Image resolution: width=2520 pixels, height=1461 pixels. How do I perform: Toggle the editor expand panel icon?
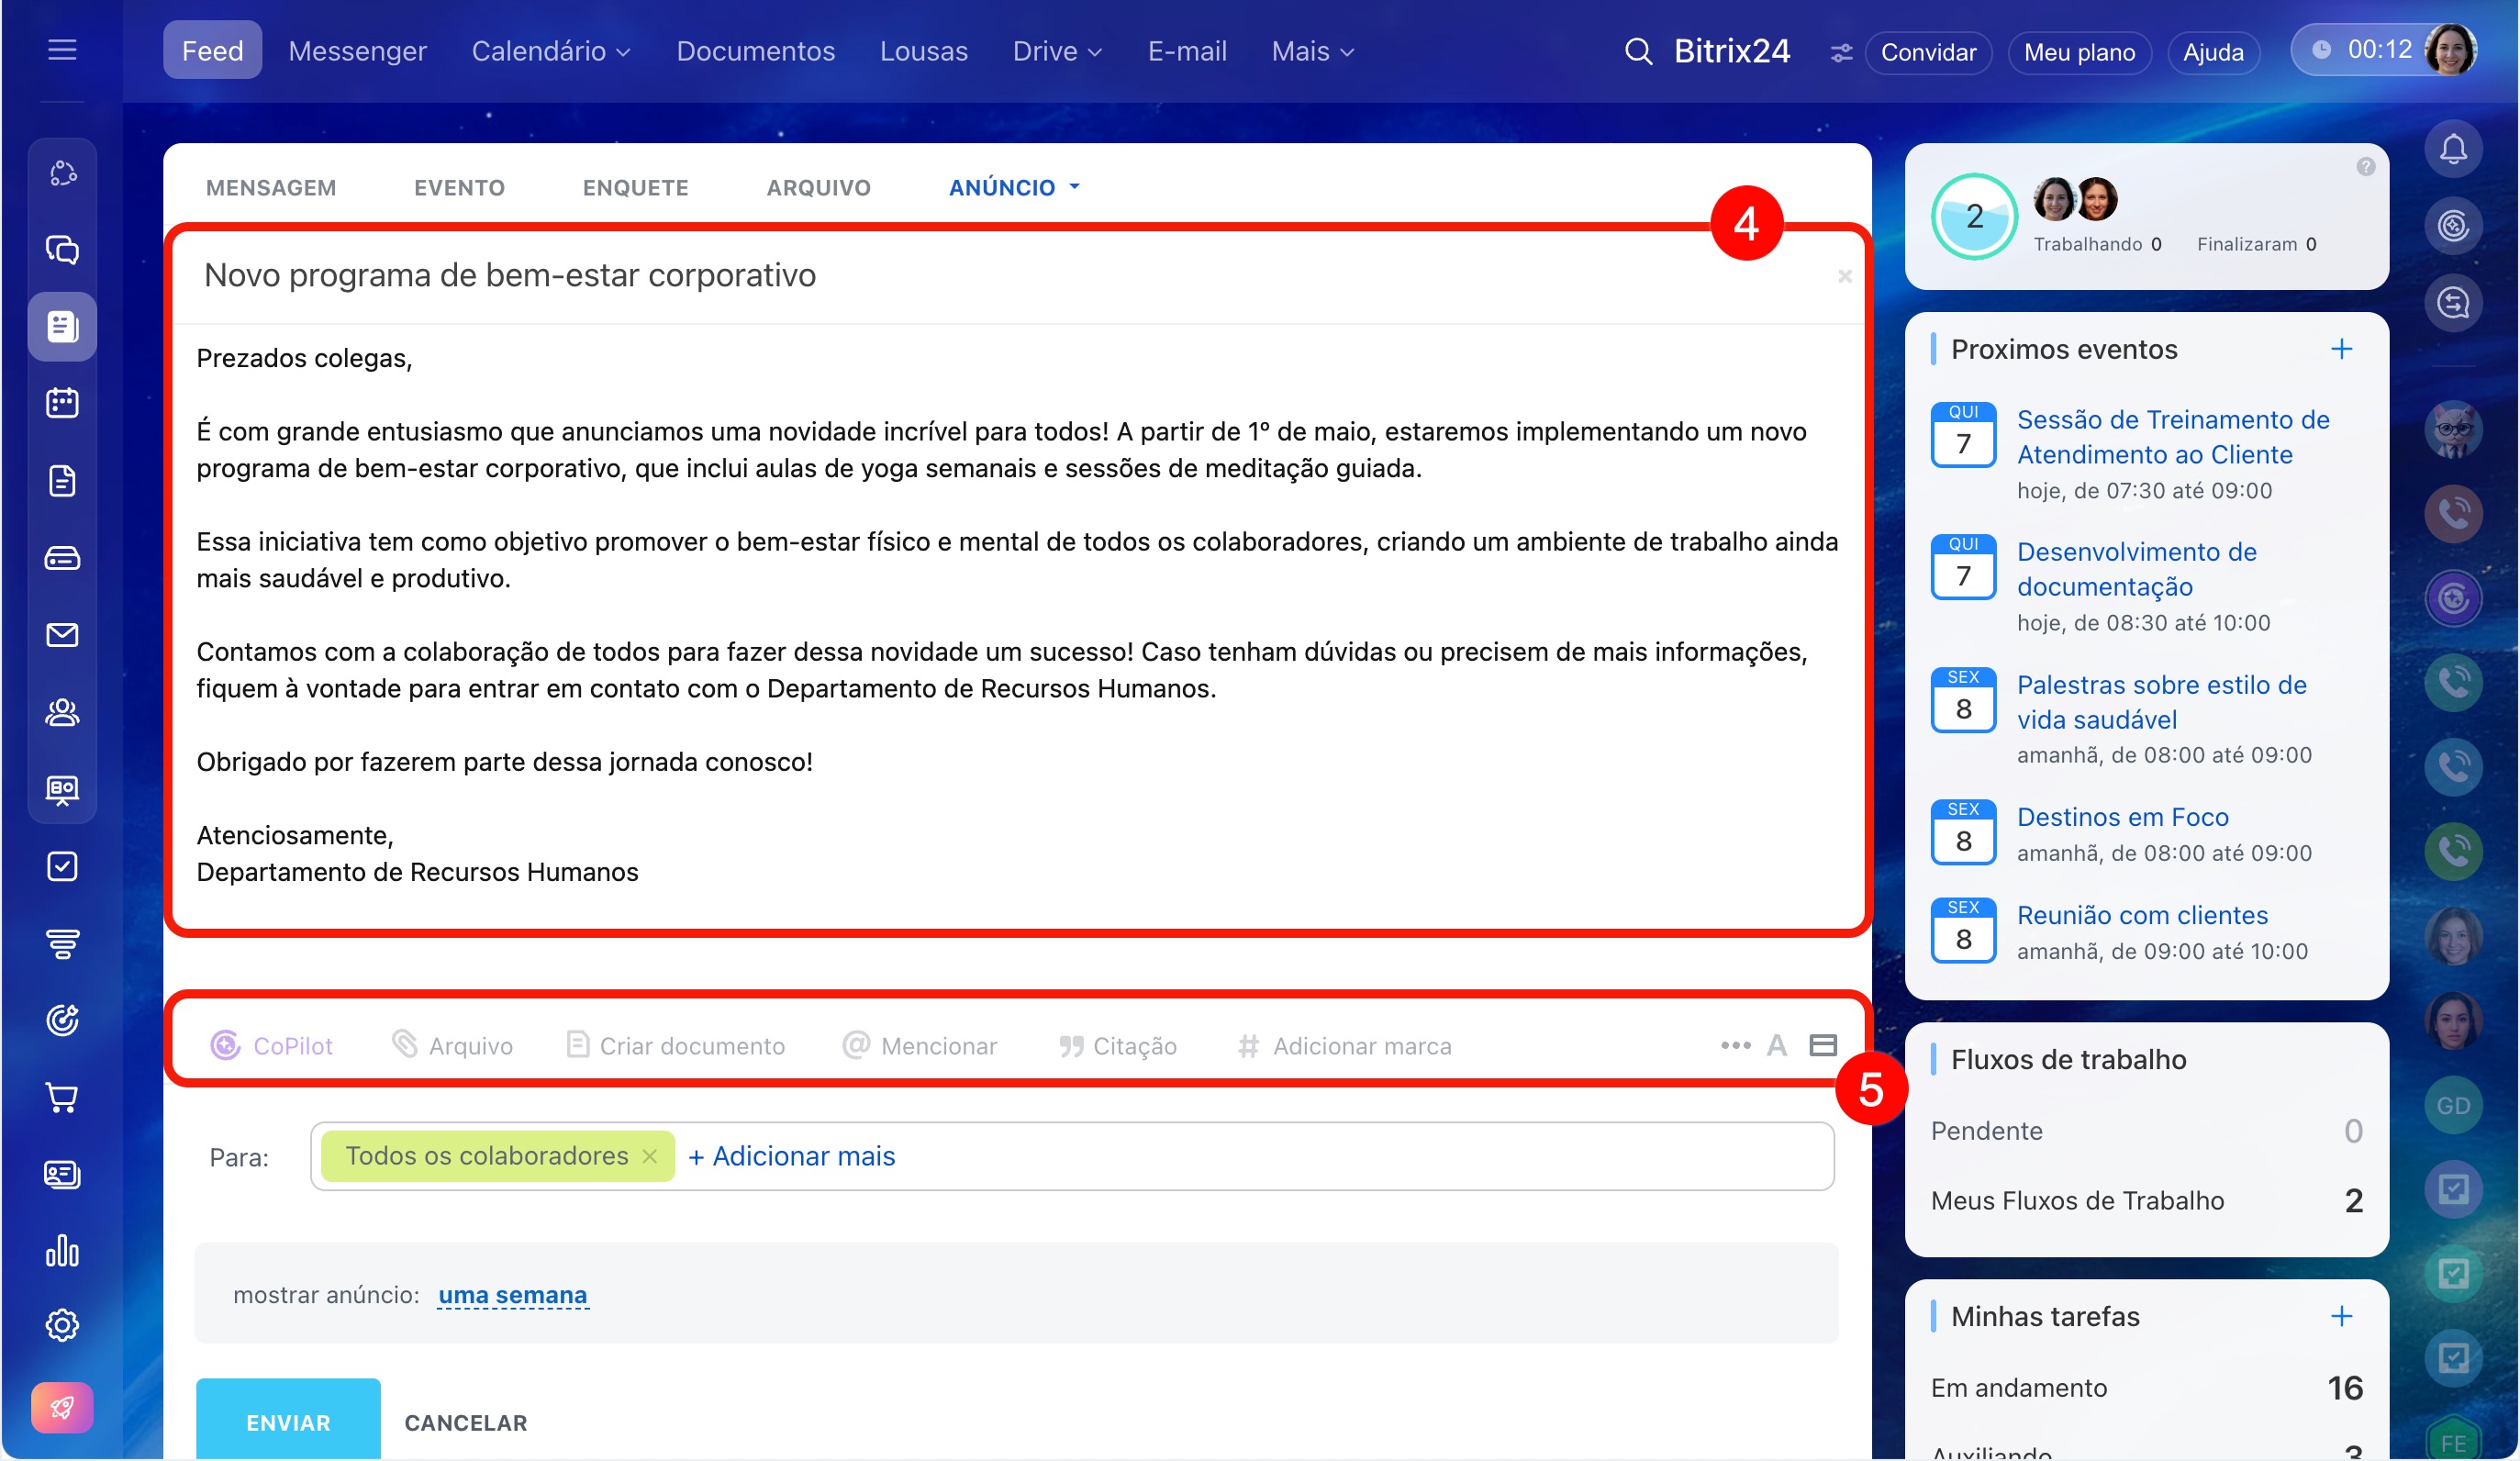coord(1823,1045)
